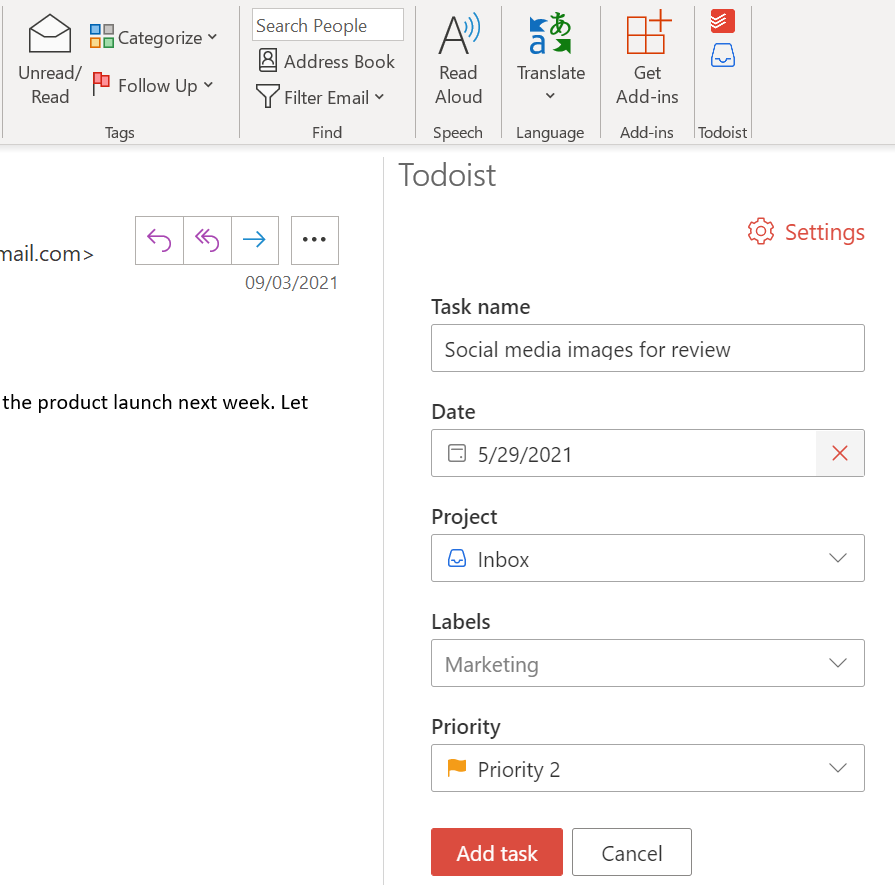Expand the Project dropdown showing Inbox

coord(837,558)
